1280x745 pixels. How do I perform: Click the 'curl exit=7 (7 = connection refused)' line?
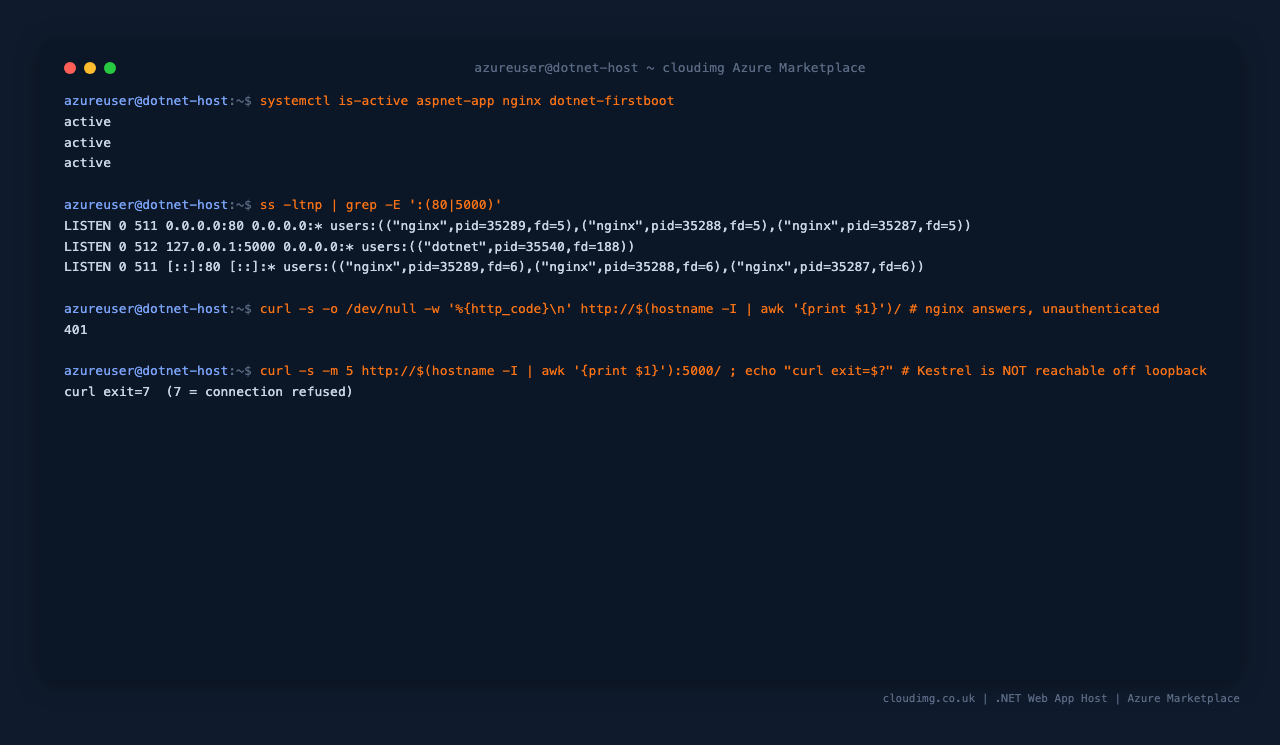click(x=209, y=392)
